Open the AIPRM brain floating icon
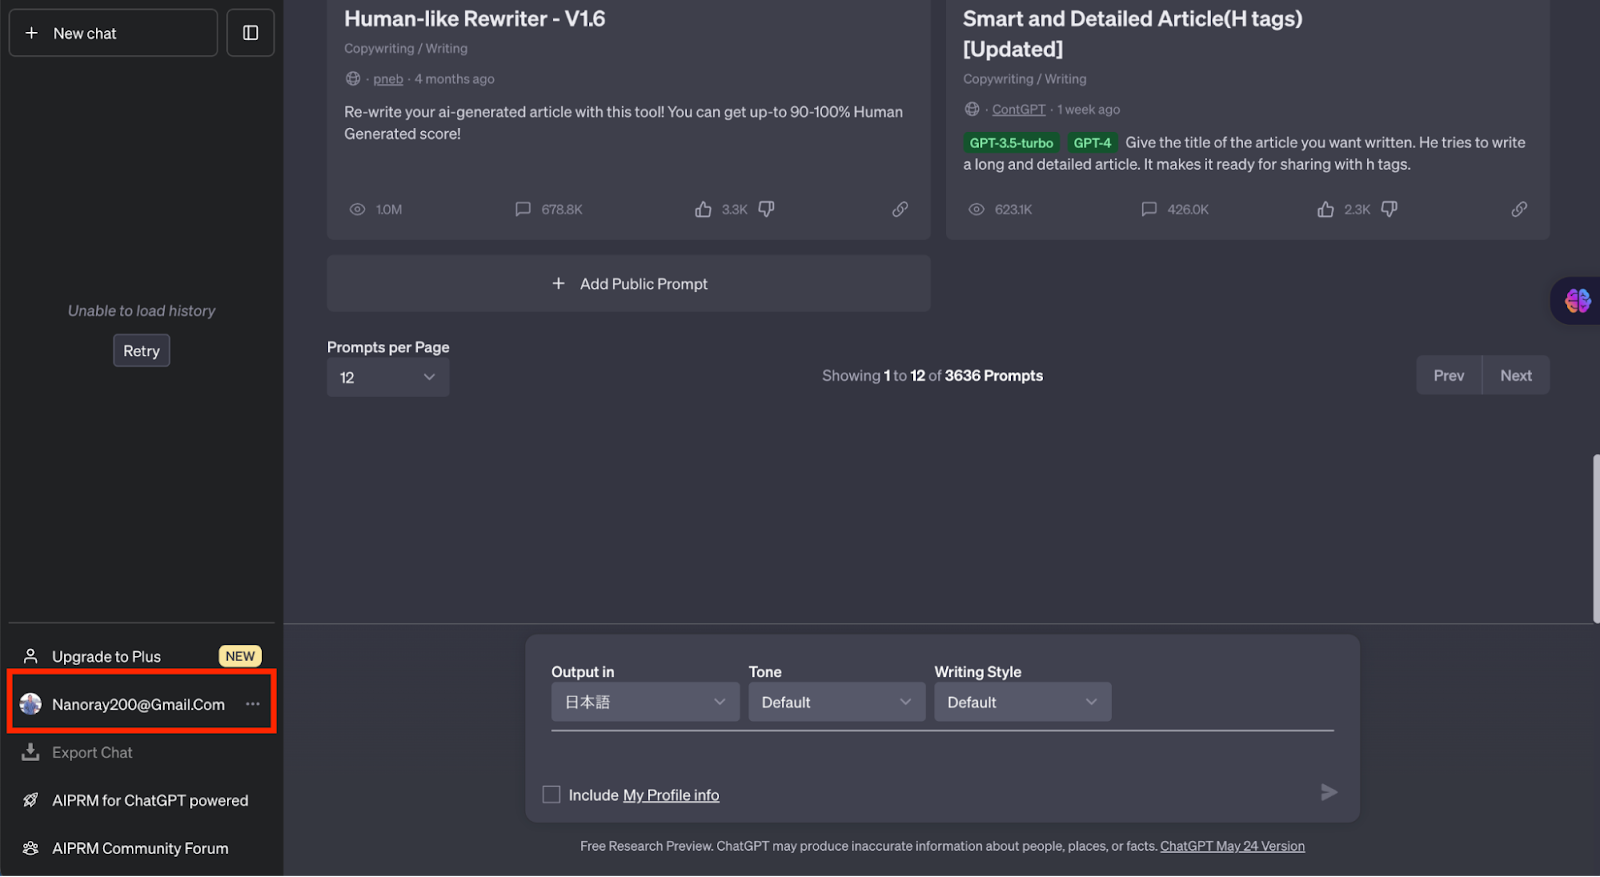This screenshot has width=1600, height=877. (x=1577, y=300)
